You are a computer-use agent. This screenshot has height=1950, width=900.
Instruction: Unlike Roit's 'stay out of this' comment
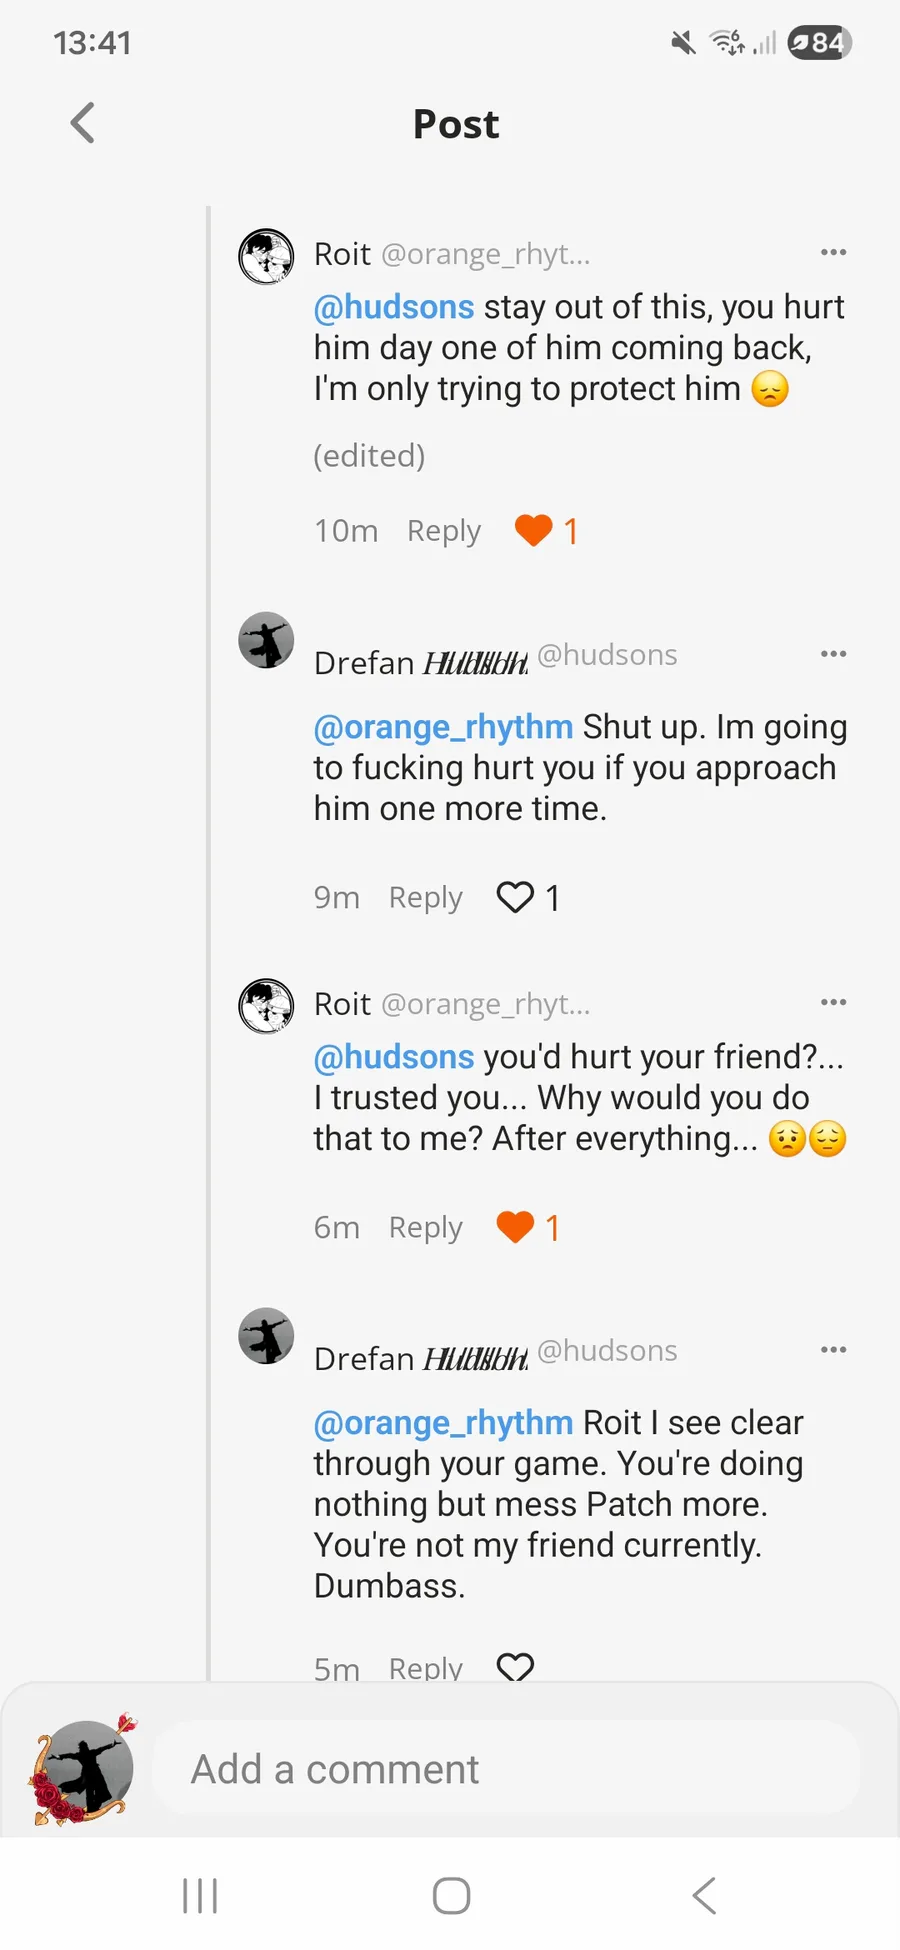tap(533, 531)
